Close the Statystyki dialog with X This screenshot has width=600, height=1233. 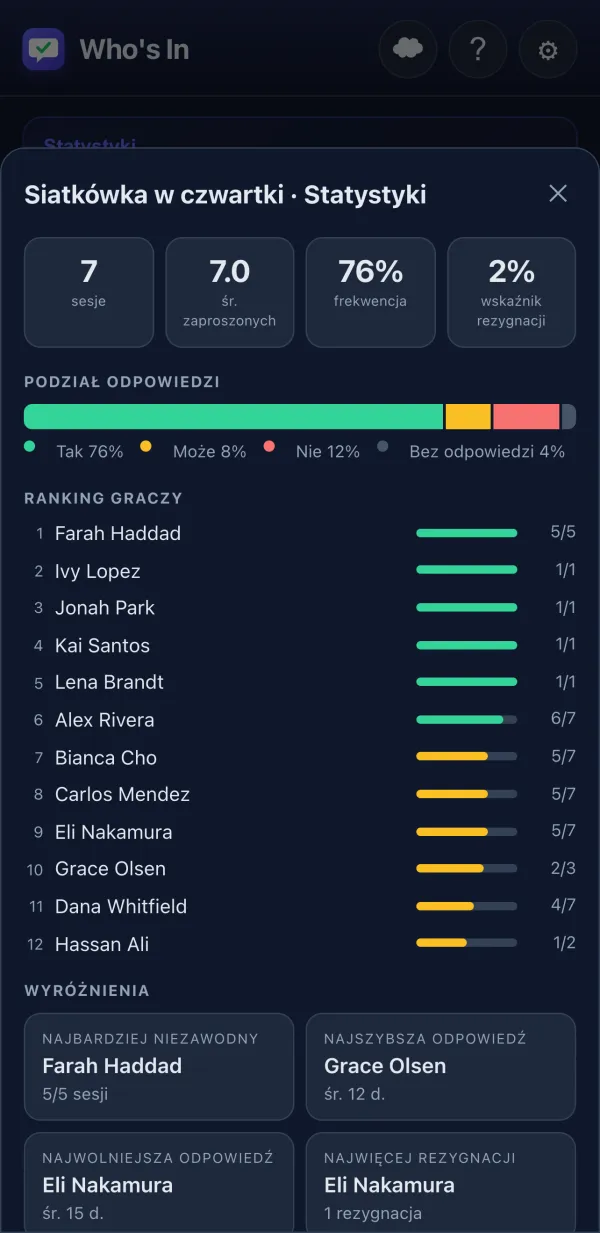click(558, 194)
